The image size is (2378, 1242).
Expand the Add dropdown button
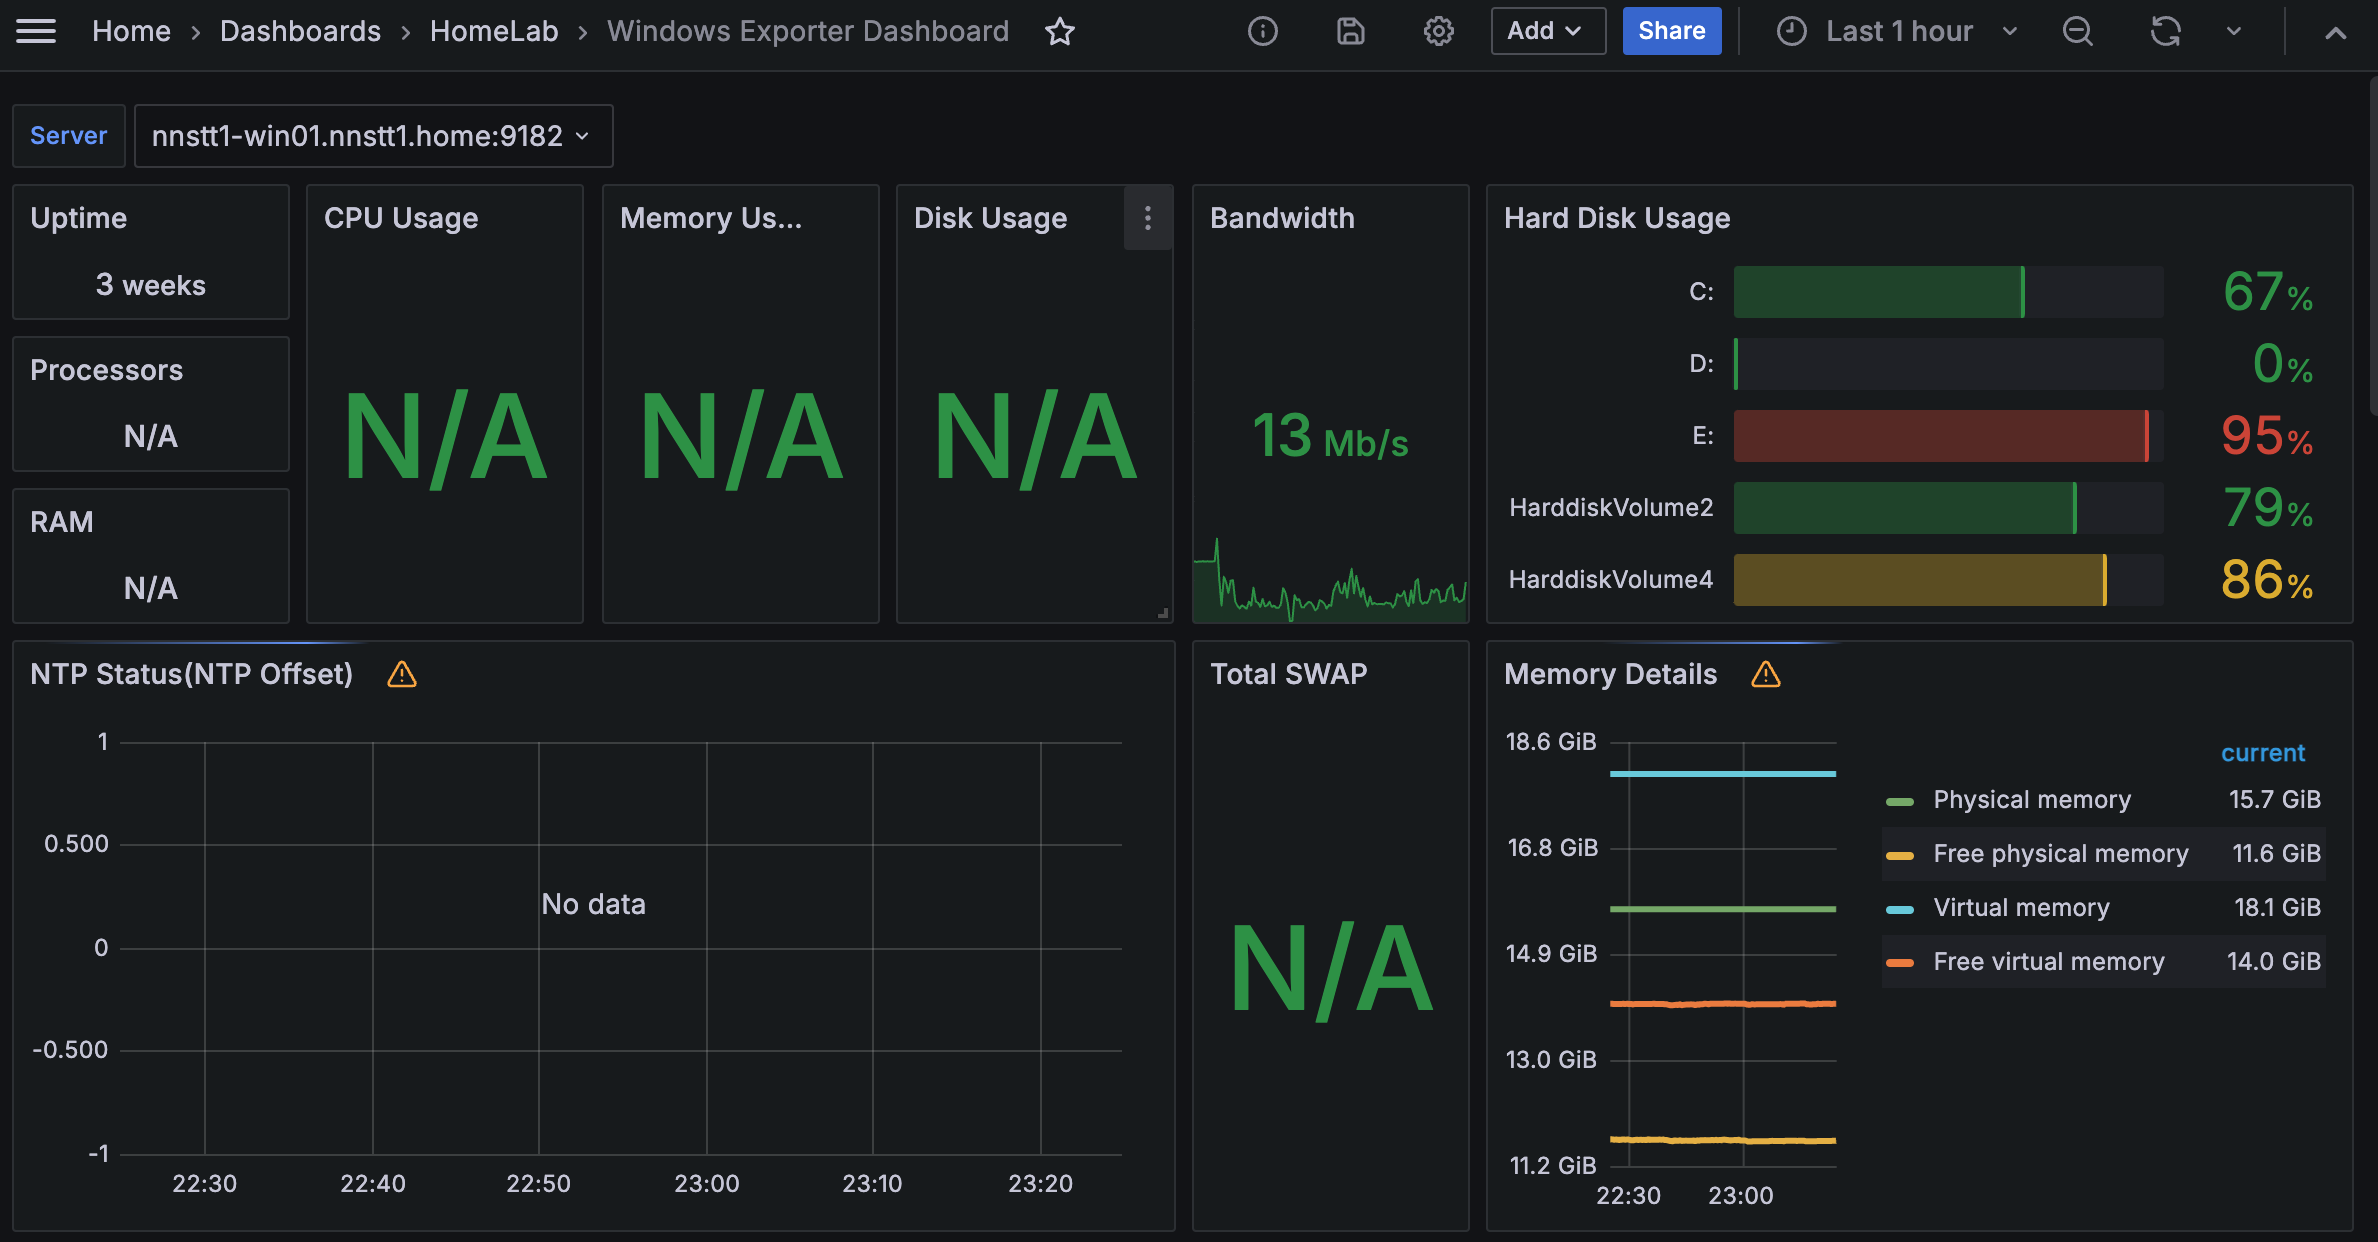coord(1547,31)
